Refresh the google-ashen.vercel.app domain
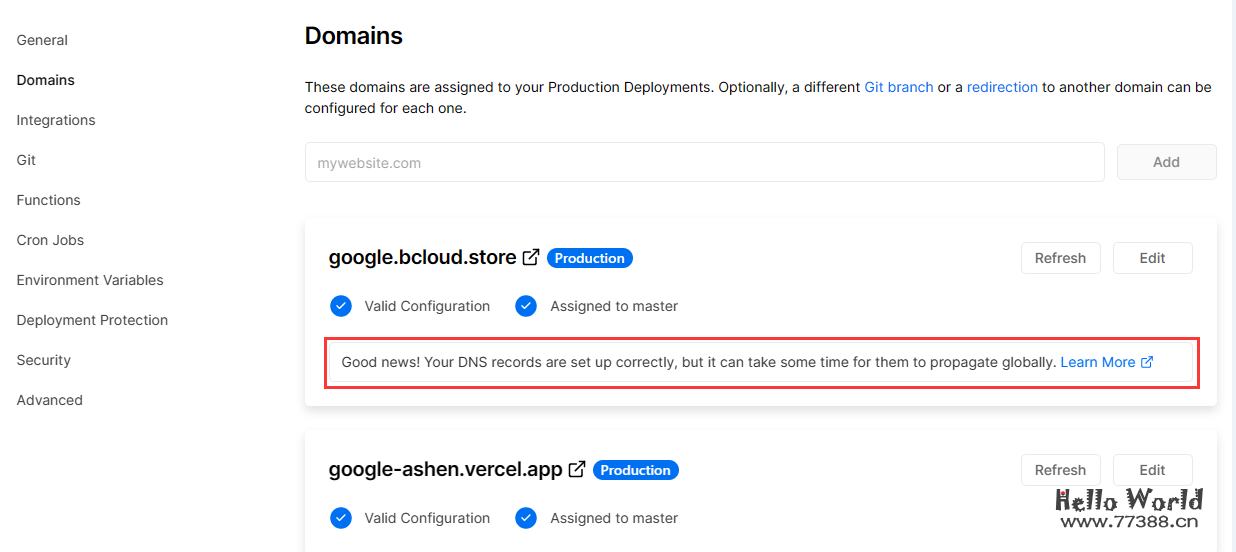The height and width of the screenshot is (552, 1236). (x=1060, y=470)
